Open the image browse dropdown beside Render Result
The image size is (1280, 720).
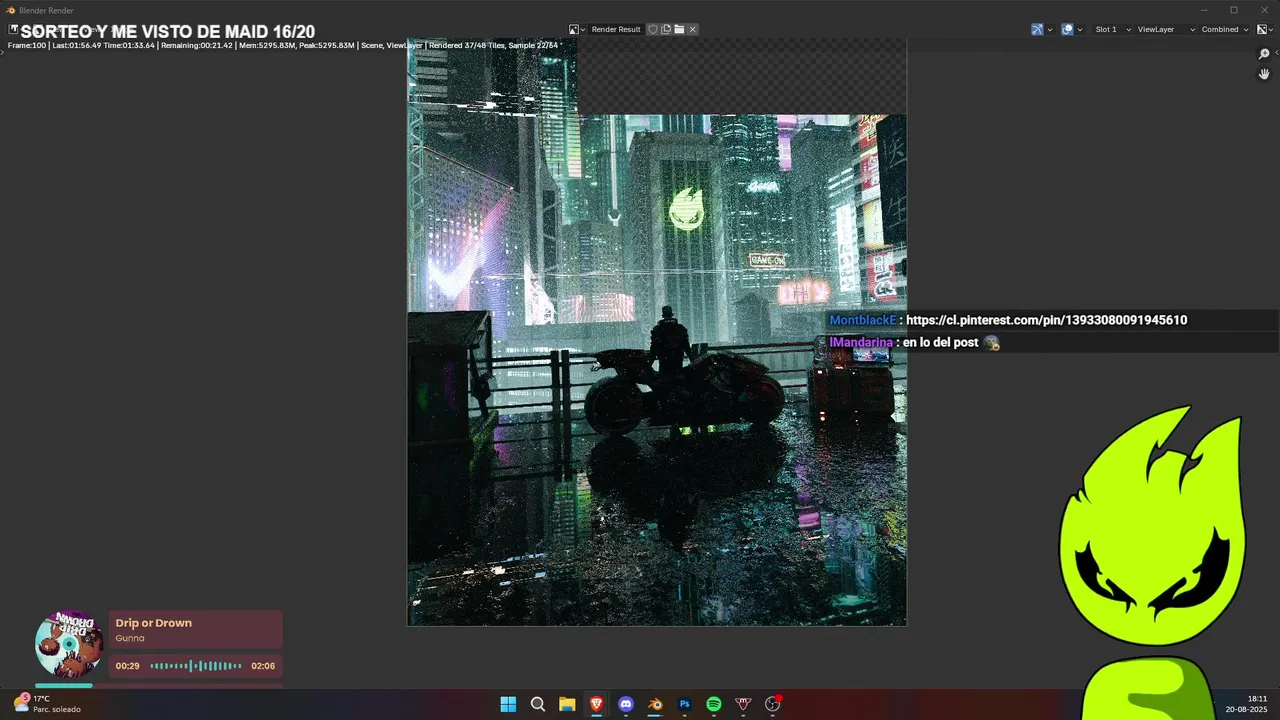(577, 29)
